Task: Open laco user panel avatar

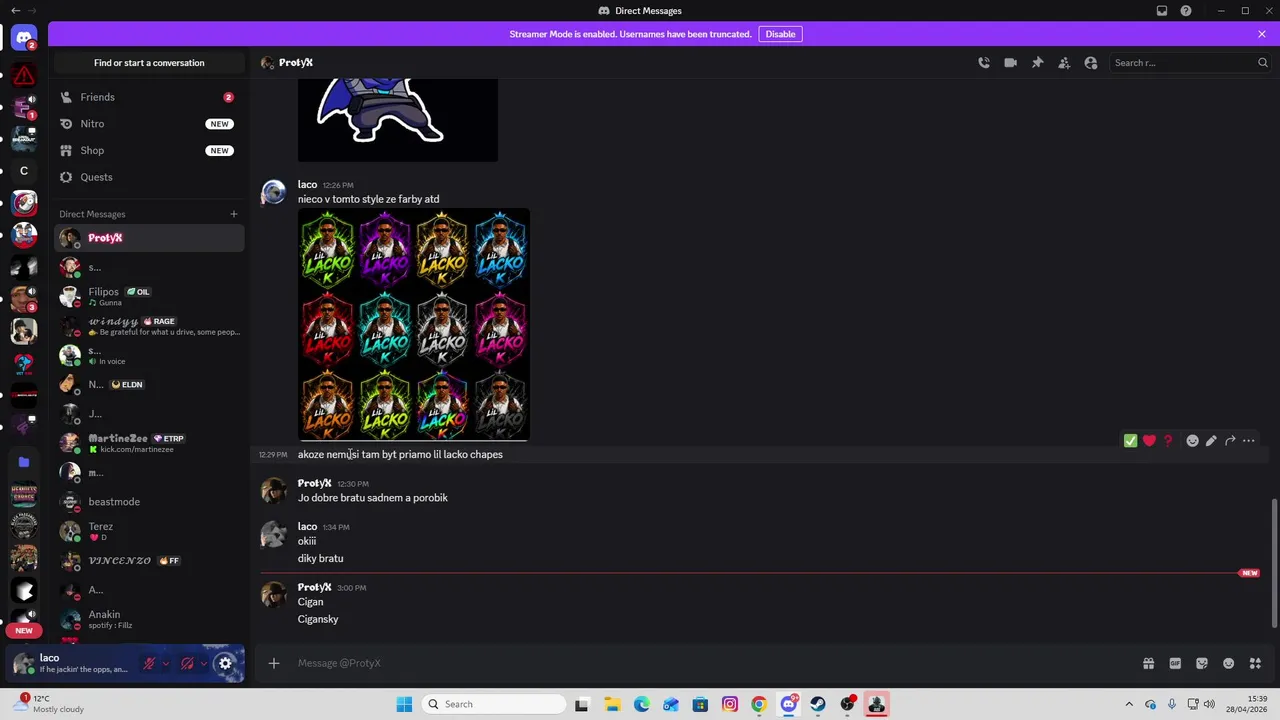Action: coord(24,663)
